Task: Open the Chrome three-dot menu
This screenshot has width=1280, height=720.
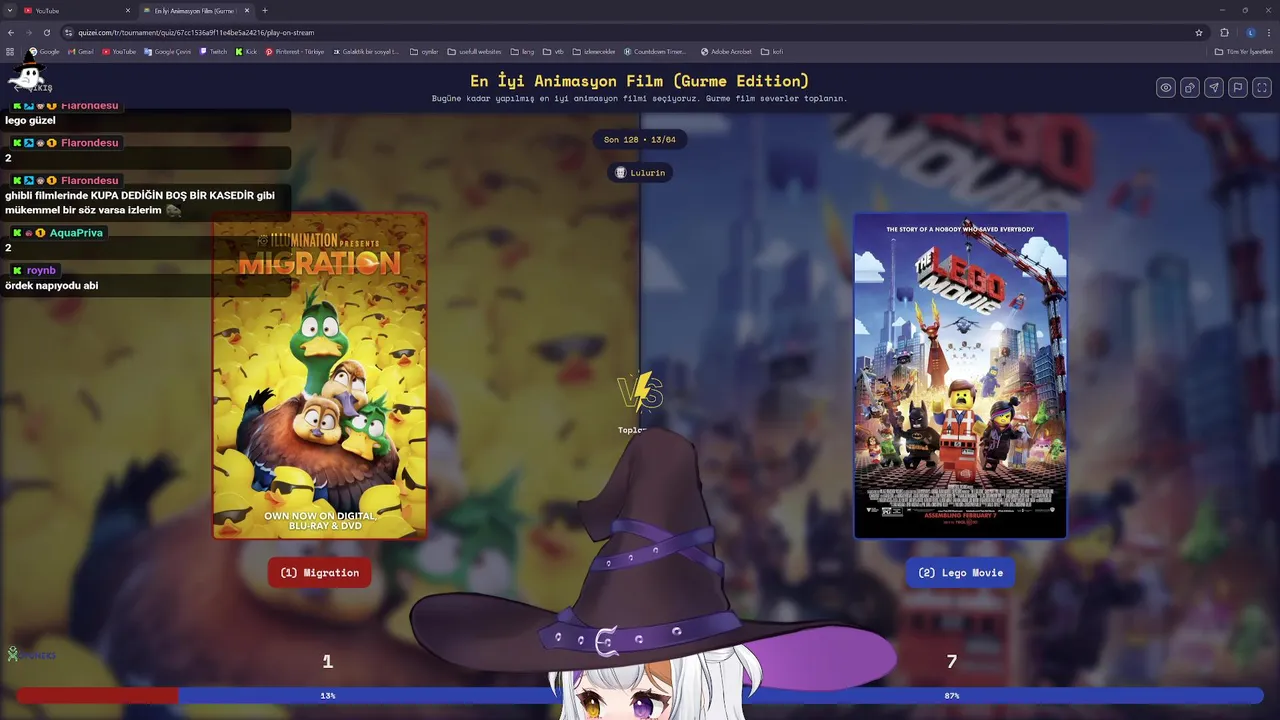Action: coord(1268,32)
